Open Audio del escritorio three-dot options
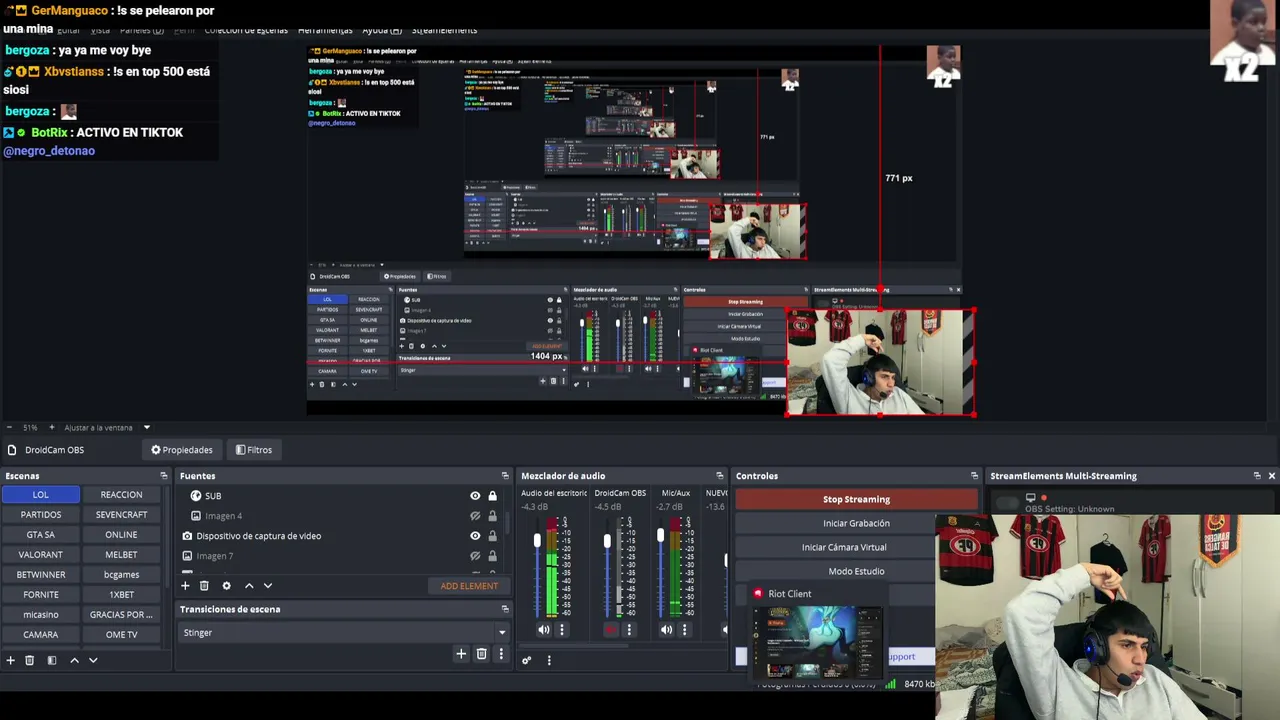Viewport: 1280px width, 720px height. point(561,630)
